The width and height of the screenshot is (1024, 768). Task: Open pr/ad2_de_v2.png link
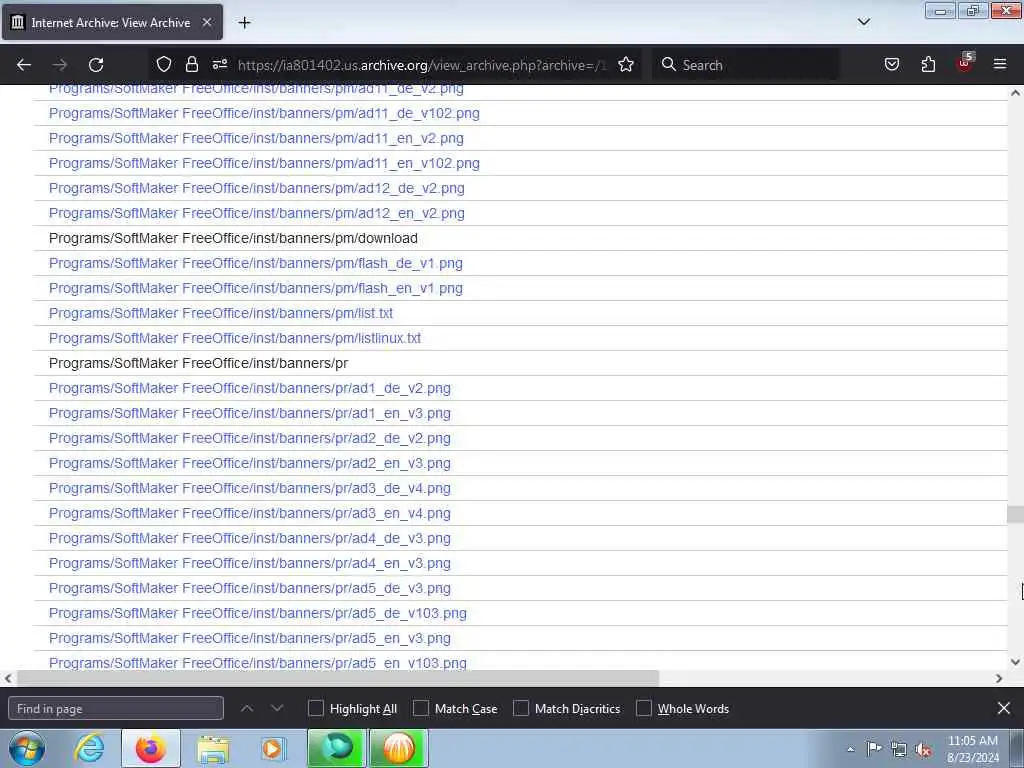point(249,438)
